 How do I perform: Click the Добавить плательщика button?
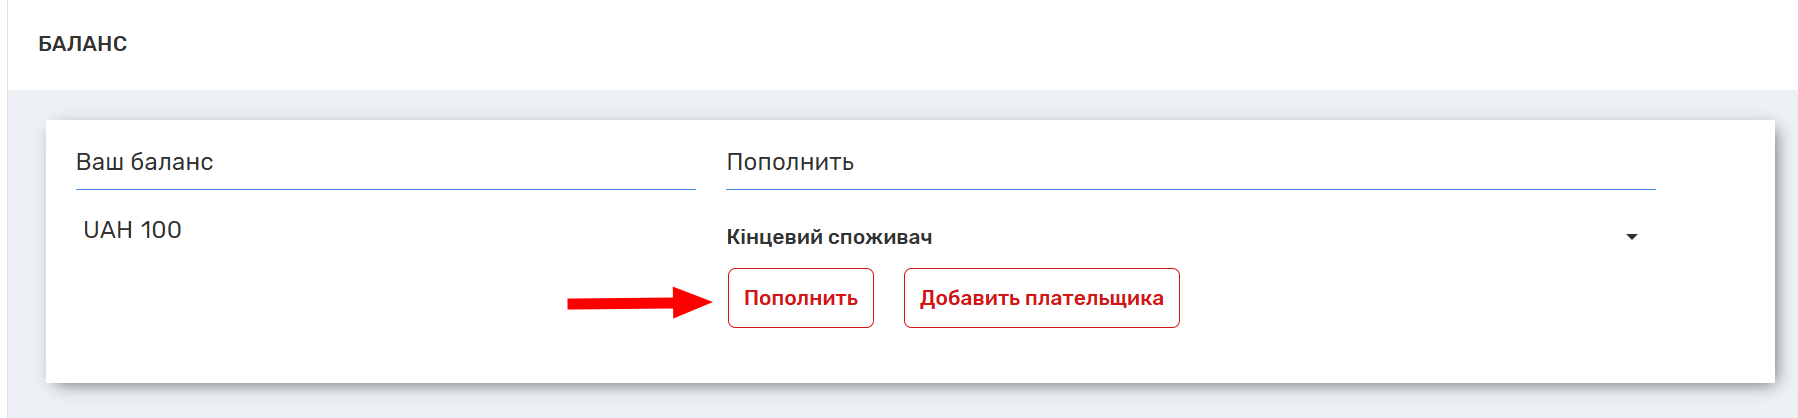pyautogui.click(x=1041, y=298)
